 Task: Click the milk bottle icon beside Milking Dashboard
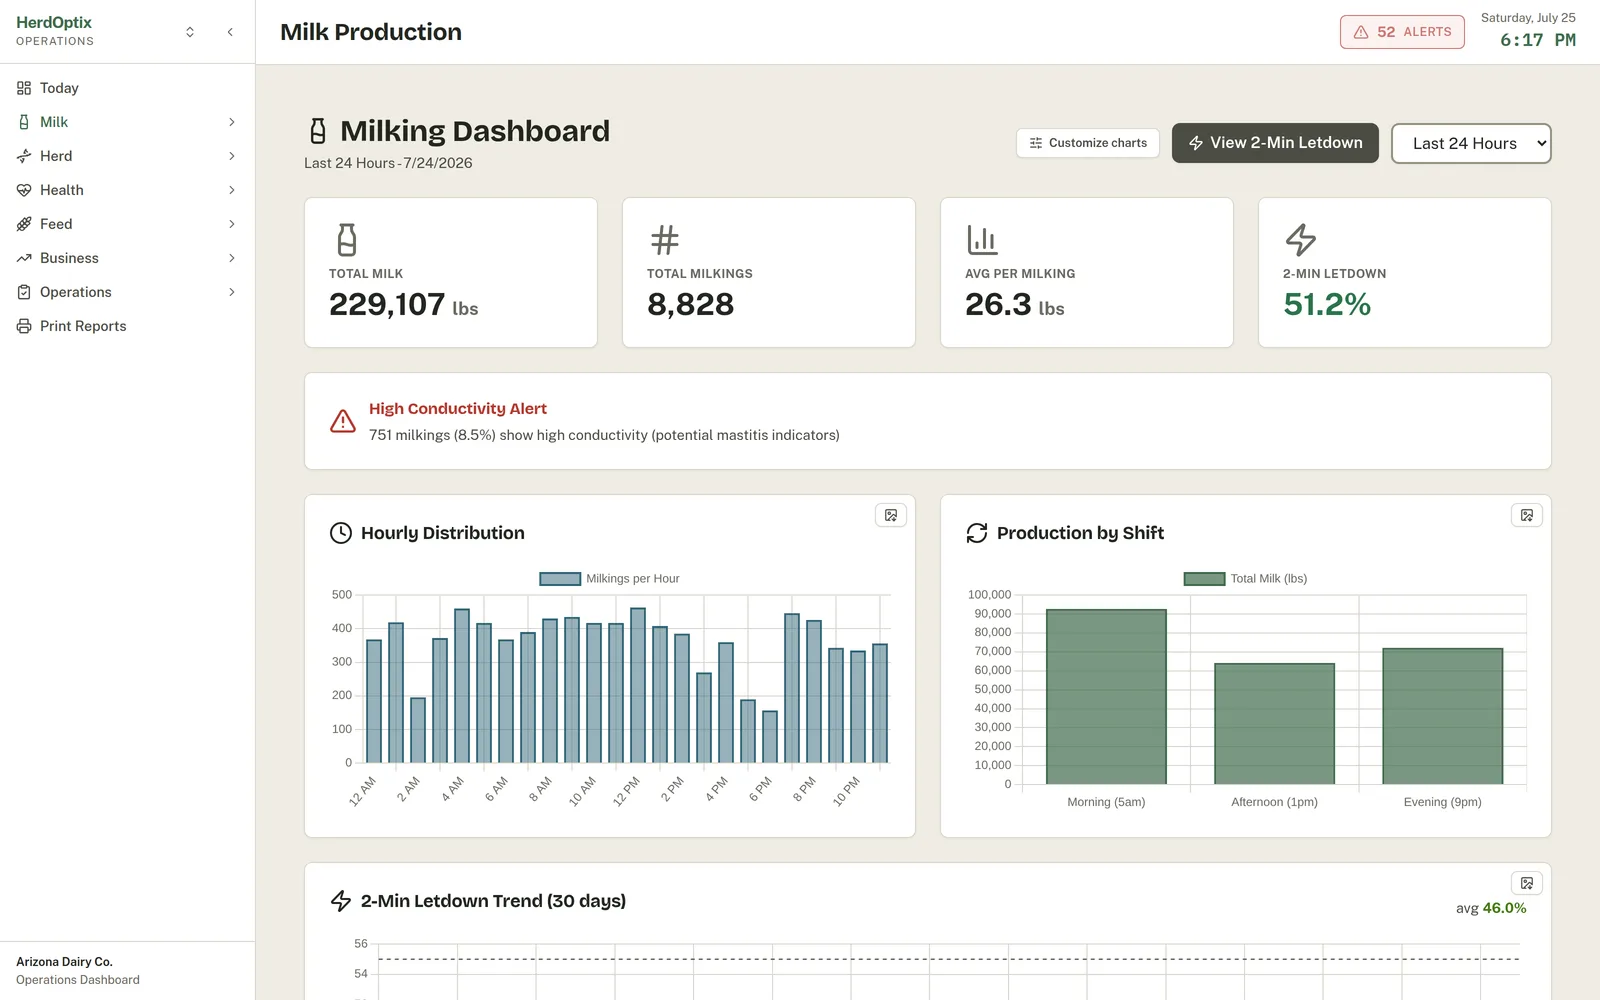click(x=318, y=131)
